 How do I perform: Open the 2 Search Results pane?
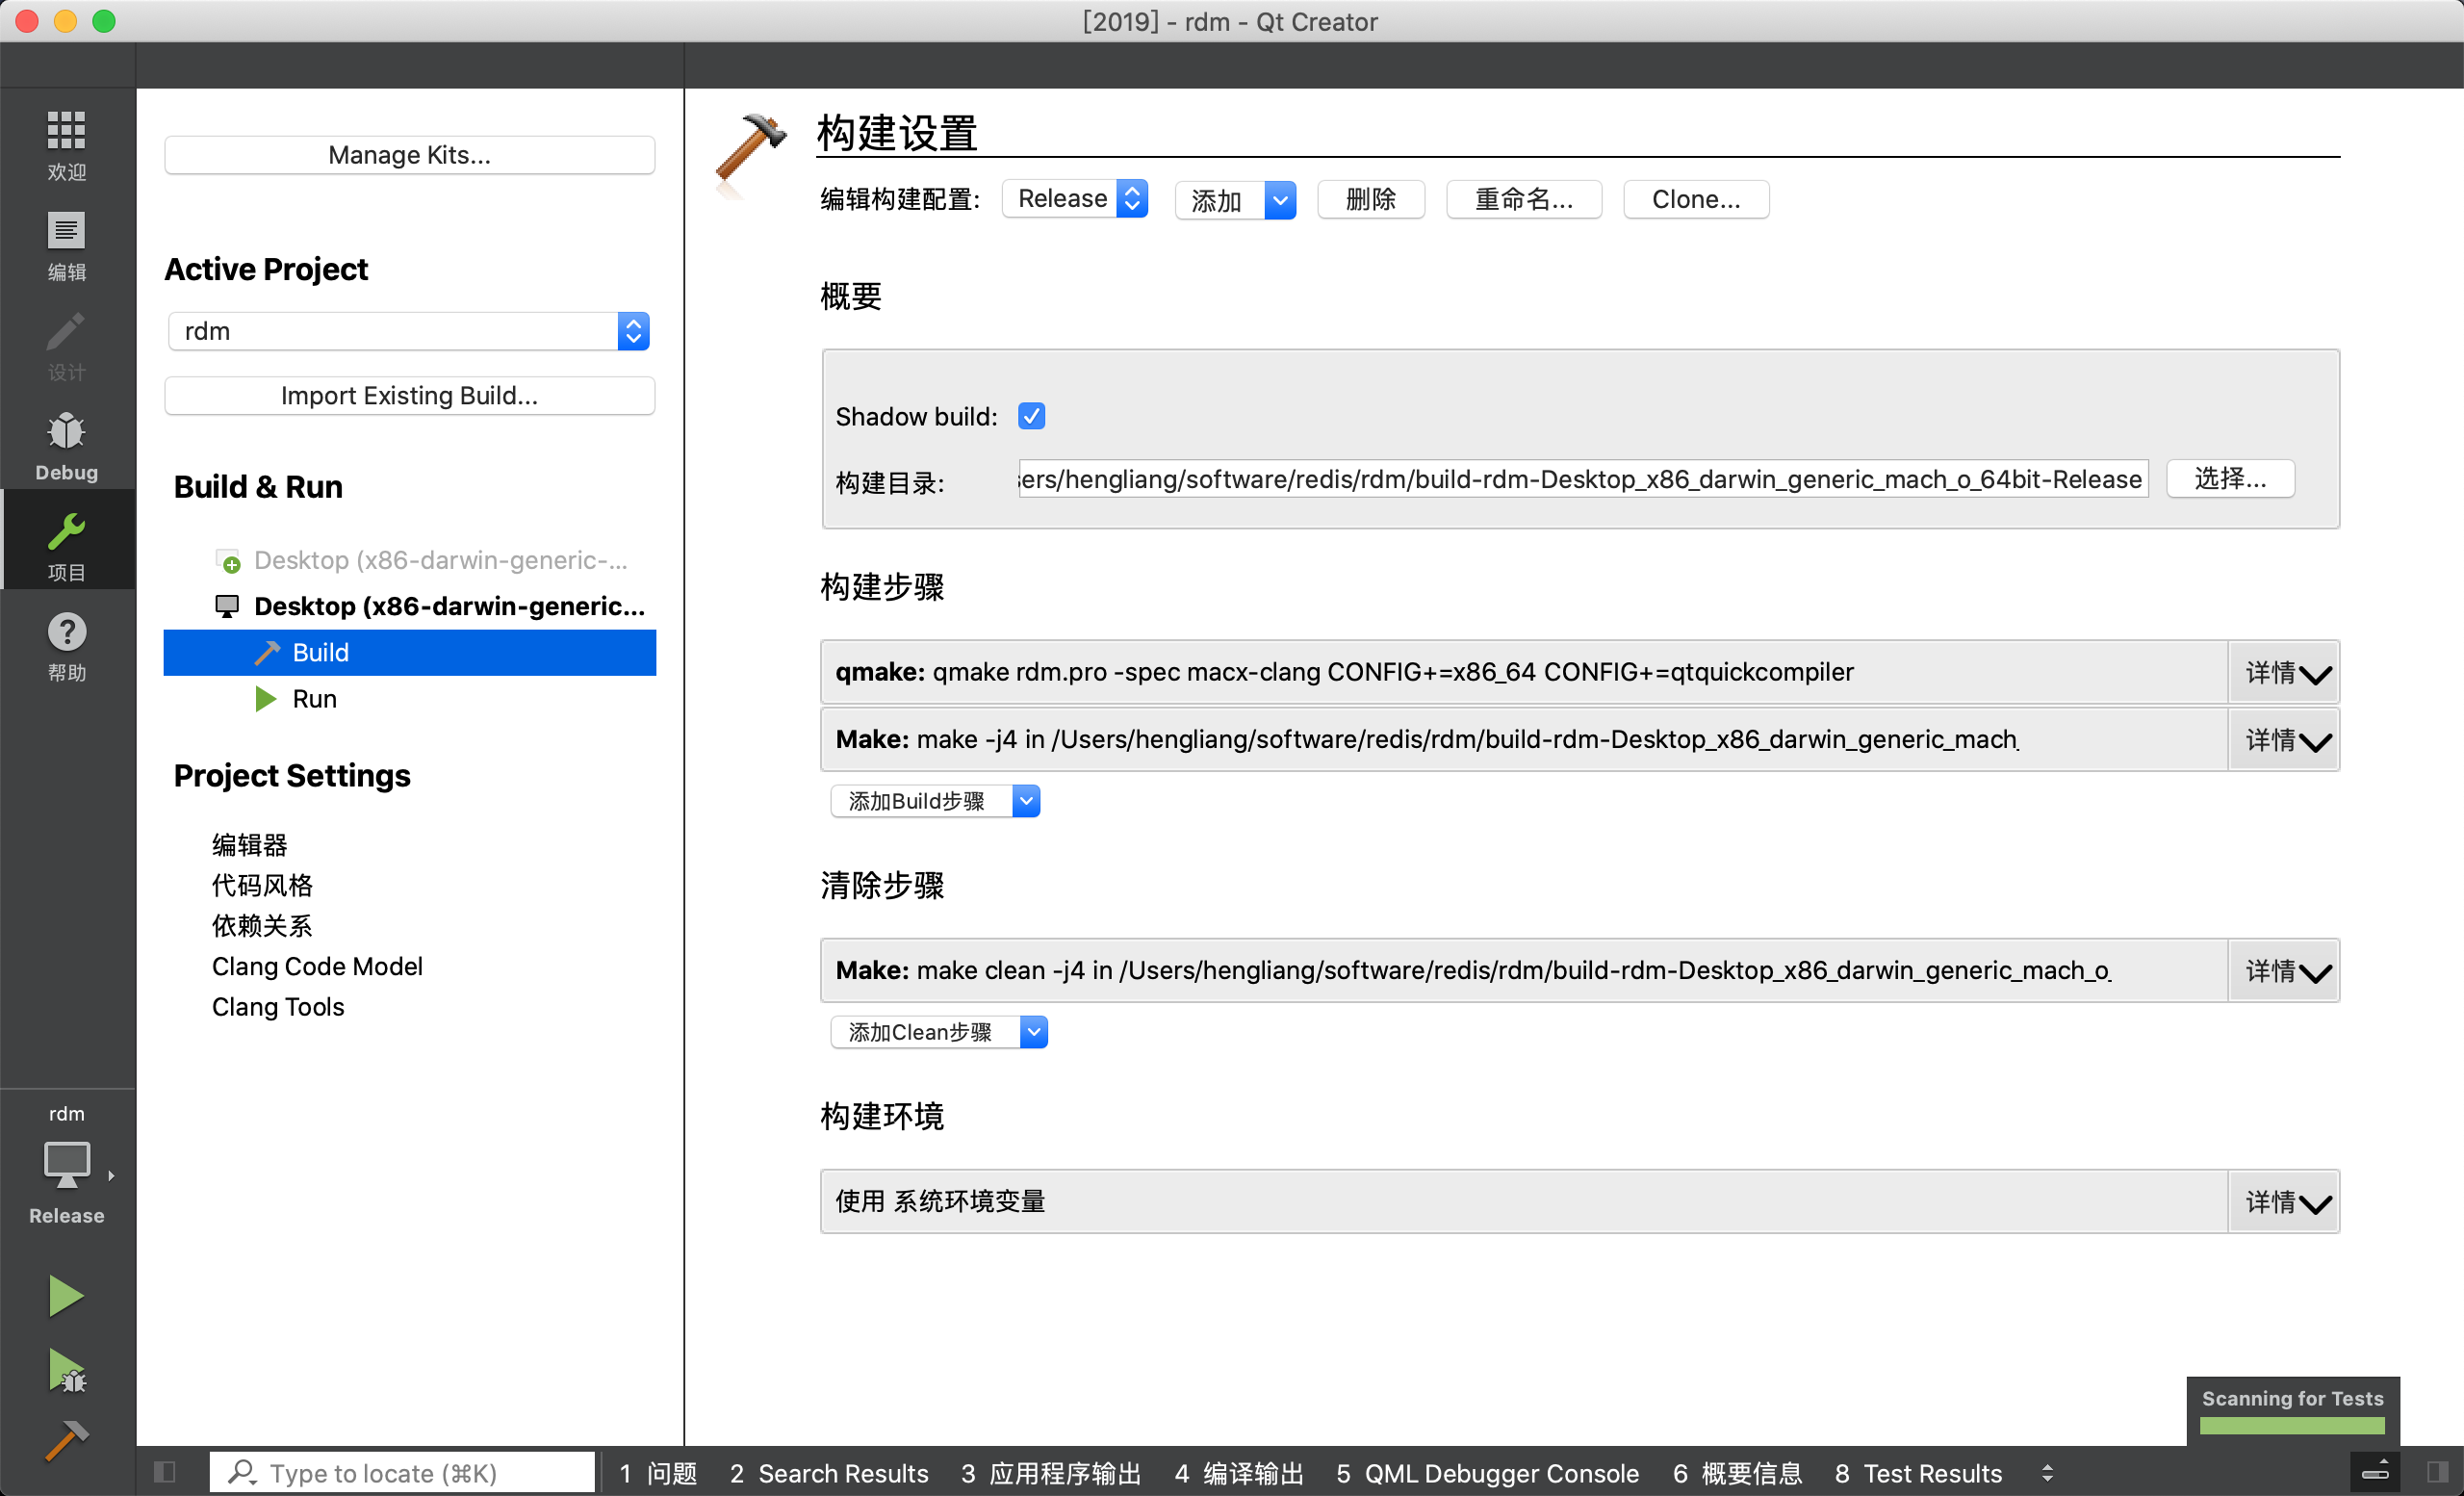[x=829, y=1473]
